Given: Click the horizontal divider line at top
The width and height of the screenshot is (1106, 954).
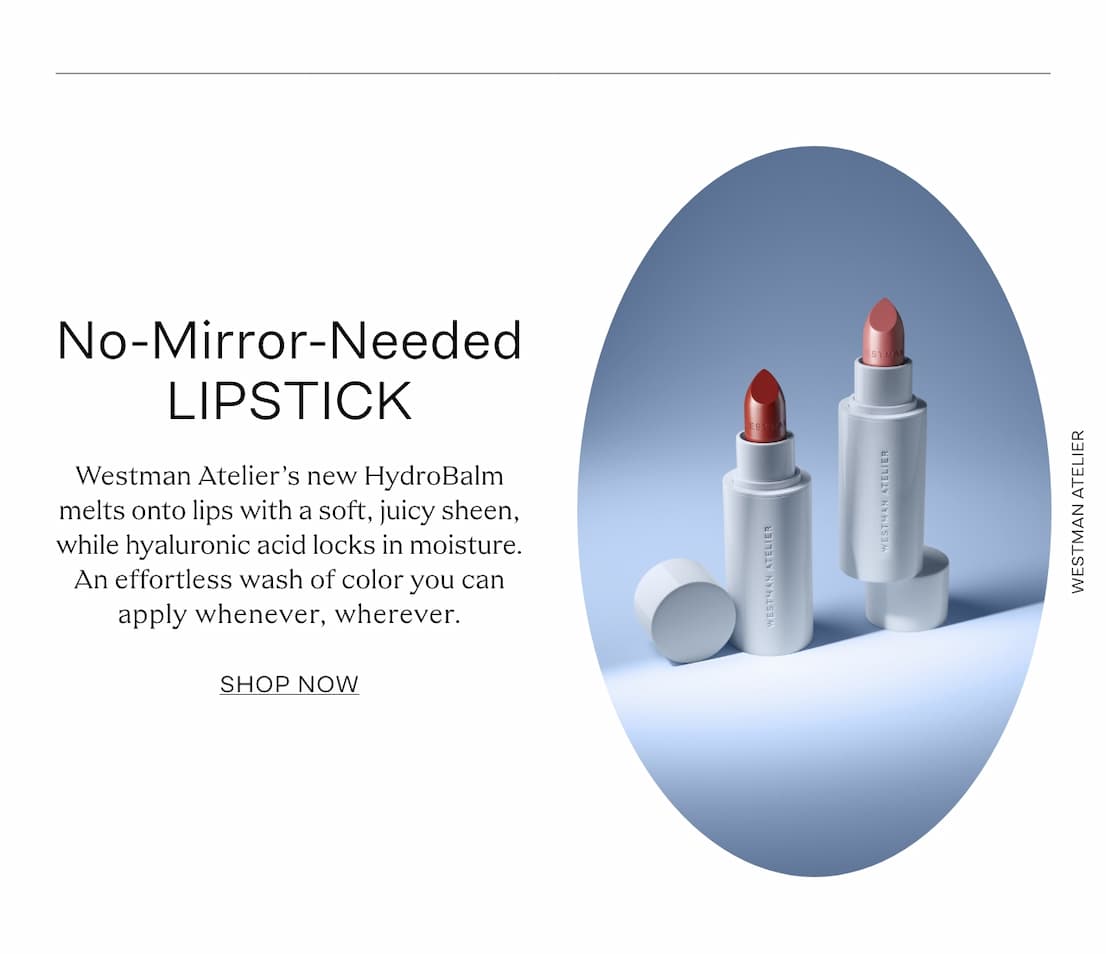Looking at the screenshot, I should click(553, 73).
